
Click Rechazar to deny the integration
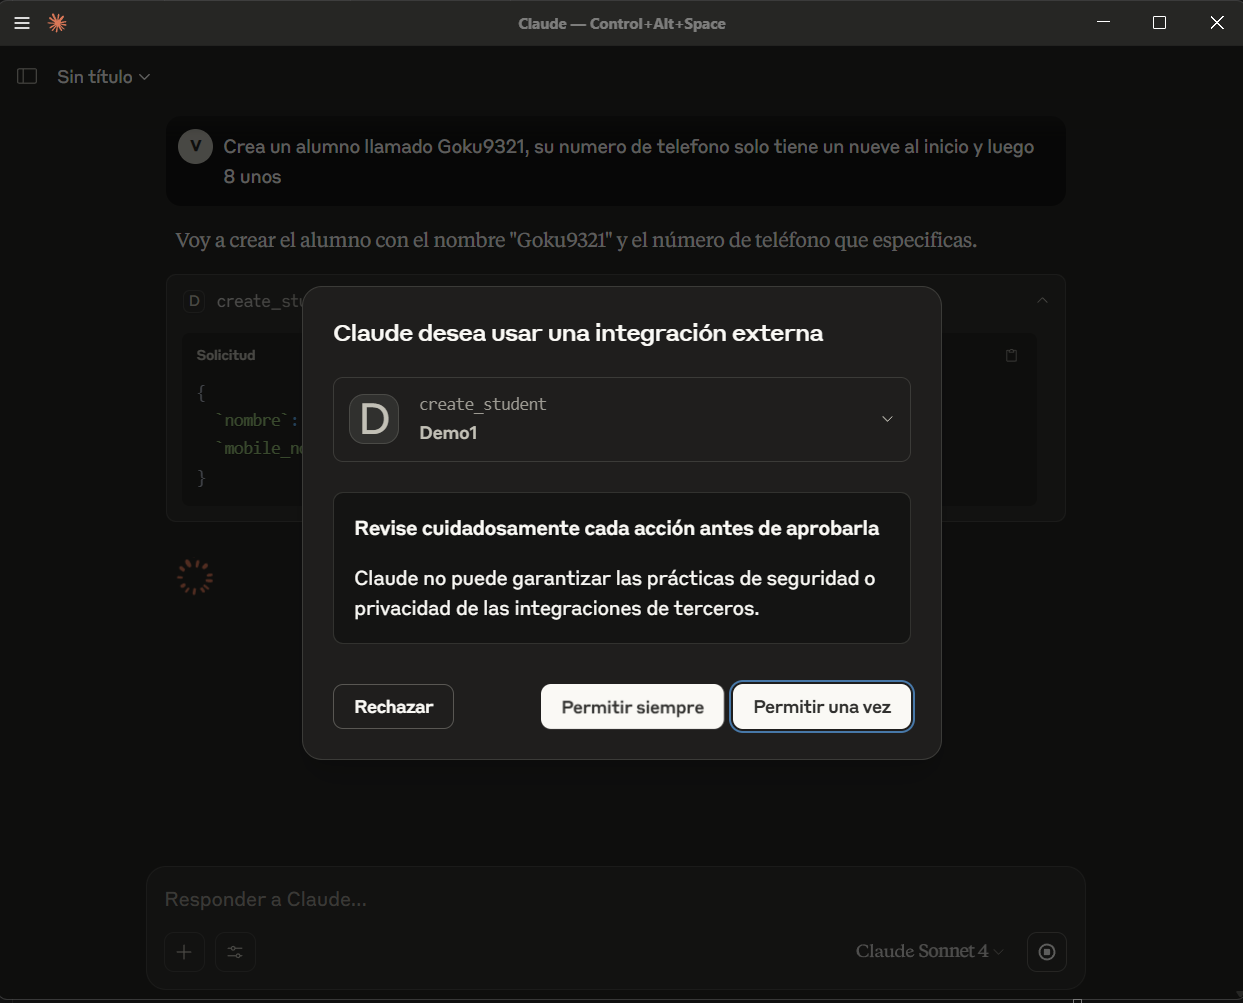(393, 707)
